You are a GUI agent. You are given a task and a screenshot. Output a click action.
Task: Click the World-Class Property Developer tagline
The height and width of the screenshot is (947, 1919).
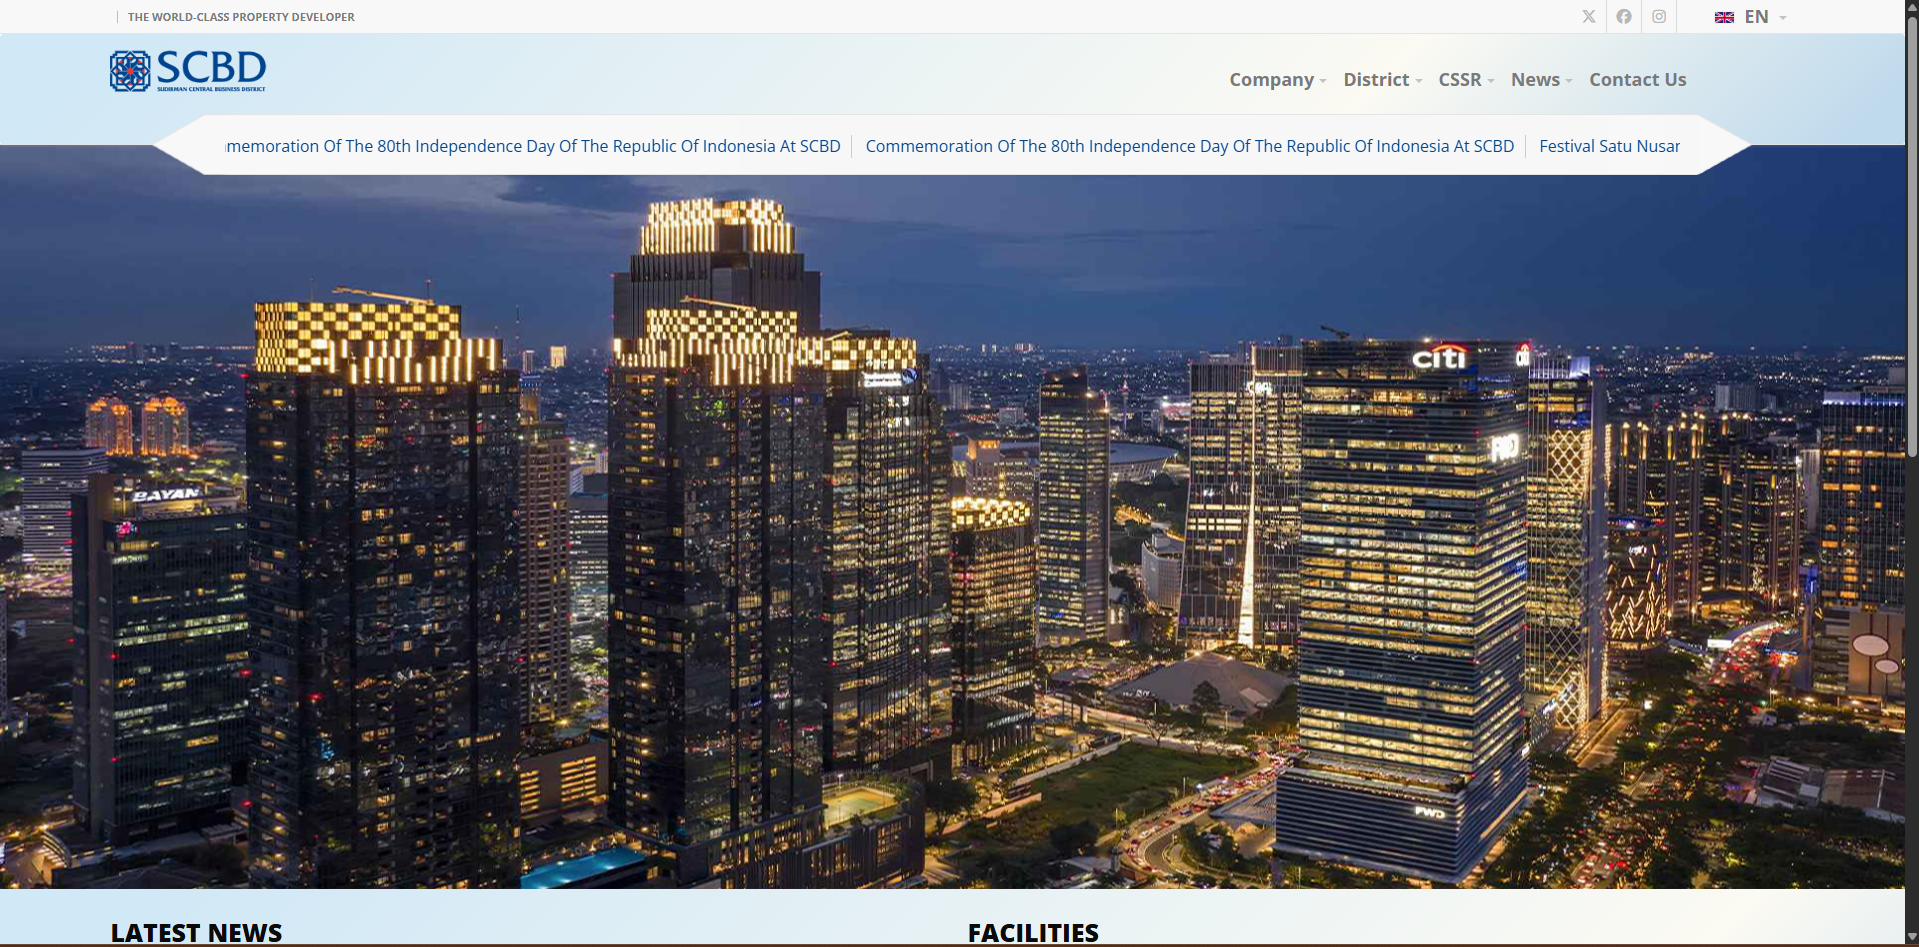tap(241, 17)
